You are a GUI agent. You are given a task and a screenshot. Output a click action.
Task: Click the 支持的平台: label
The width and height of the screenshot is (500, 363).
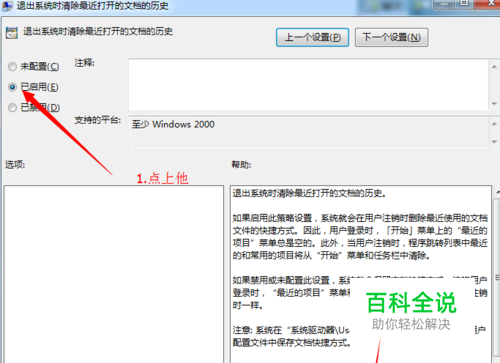pos(97,120)
